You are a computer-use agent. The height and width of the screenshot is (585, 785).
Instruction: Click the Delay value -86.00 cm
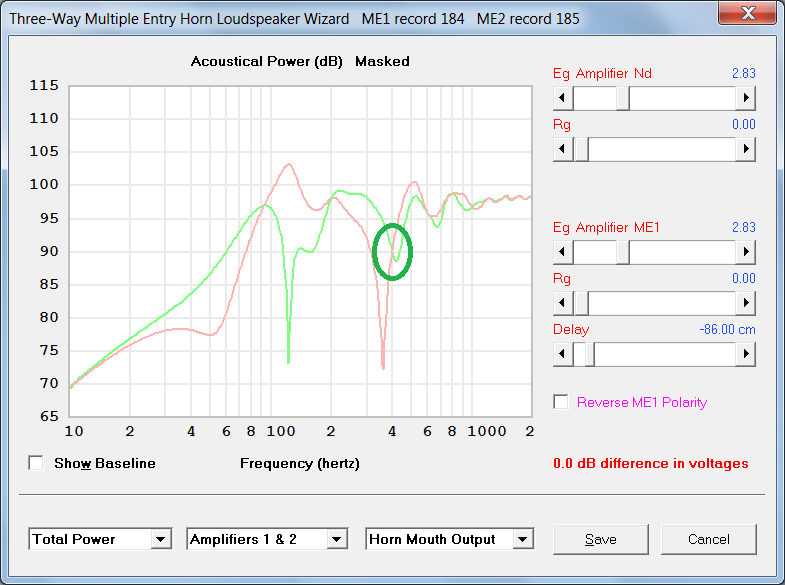[x=727, y=329]
